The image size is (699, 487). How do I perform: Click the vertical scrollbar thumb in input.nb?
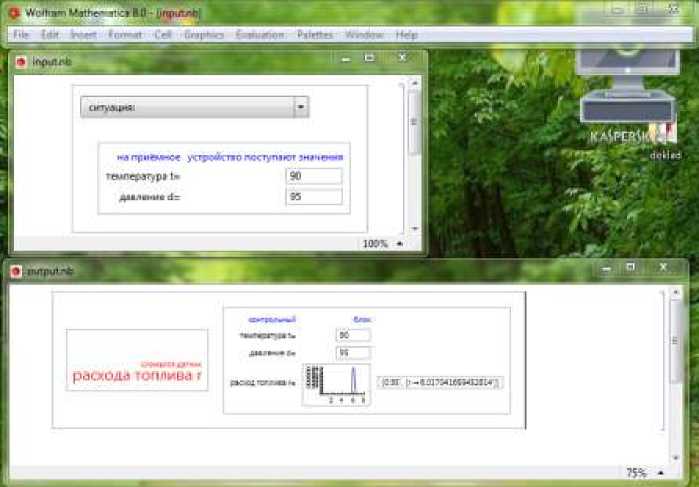[414, 121]
